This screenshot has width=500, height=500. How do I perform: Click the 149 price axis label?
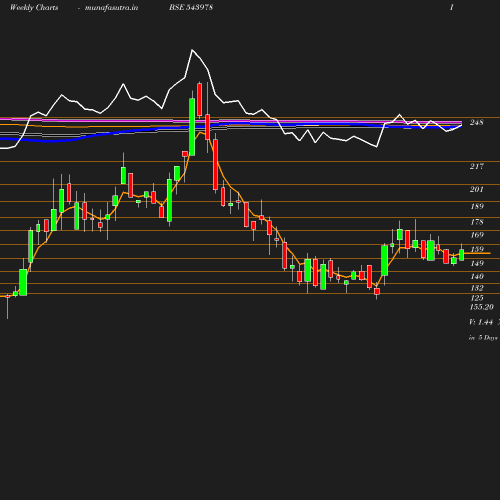[x=477, y=263]
